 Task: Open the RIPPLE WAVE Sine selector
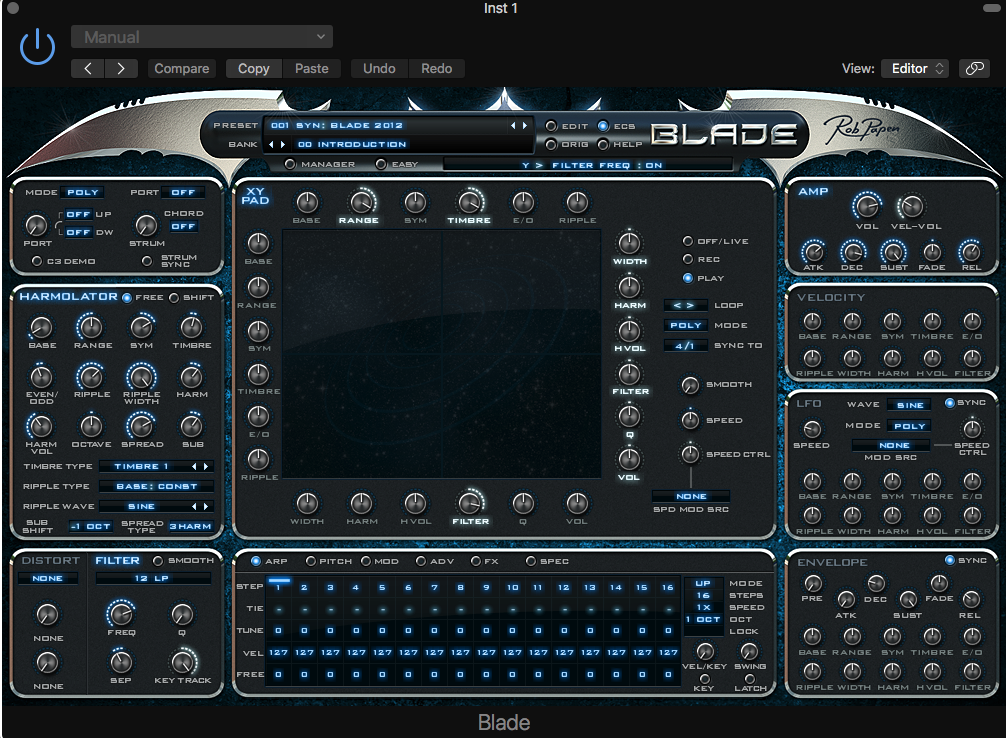[x=157, y=506]
